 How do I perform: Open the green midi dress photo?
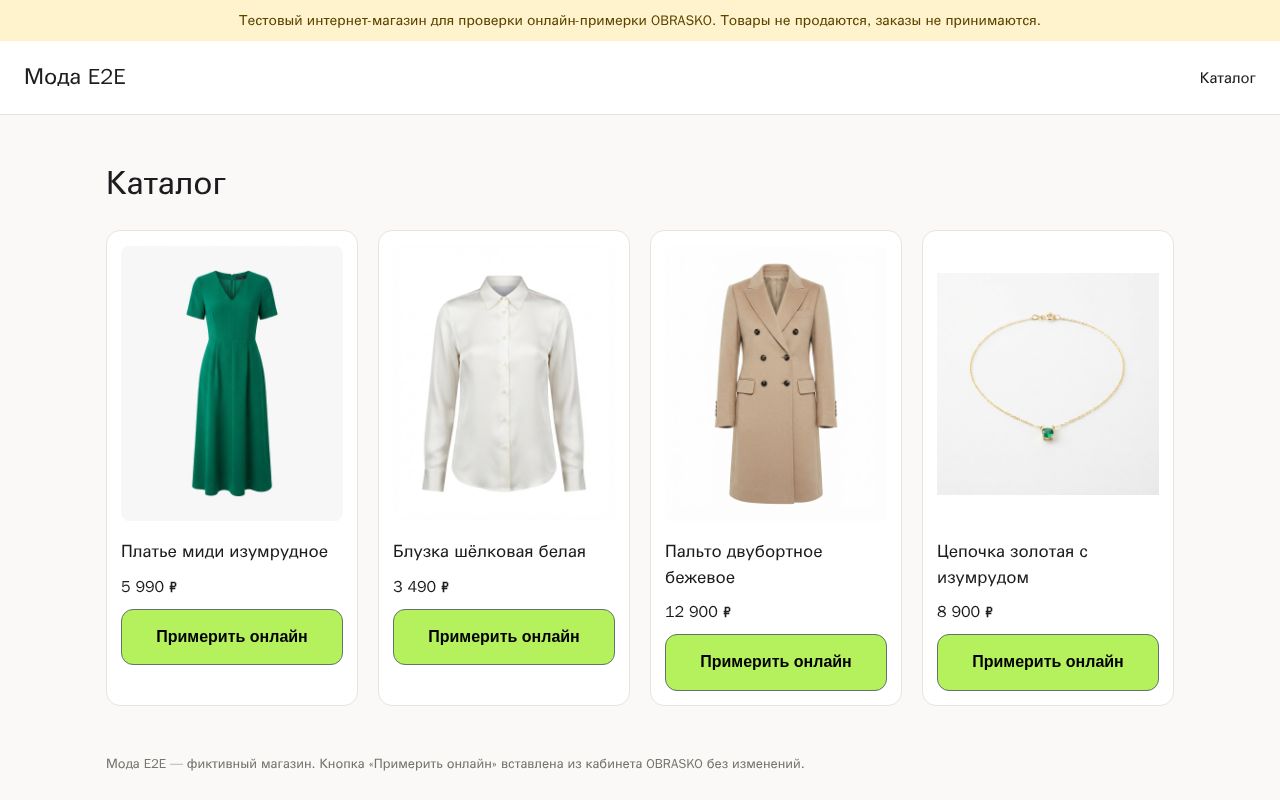click(x=232, y=383)
